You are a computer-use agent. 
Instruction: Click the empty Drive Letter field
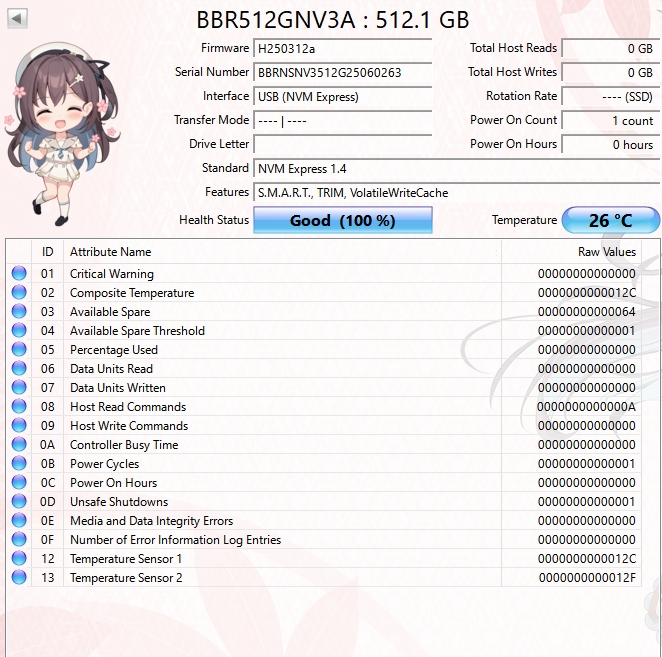pyautogui.click(x=342, y=145)
